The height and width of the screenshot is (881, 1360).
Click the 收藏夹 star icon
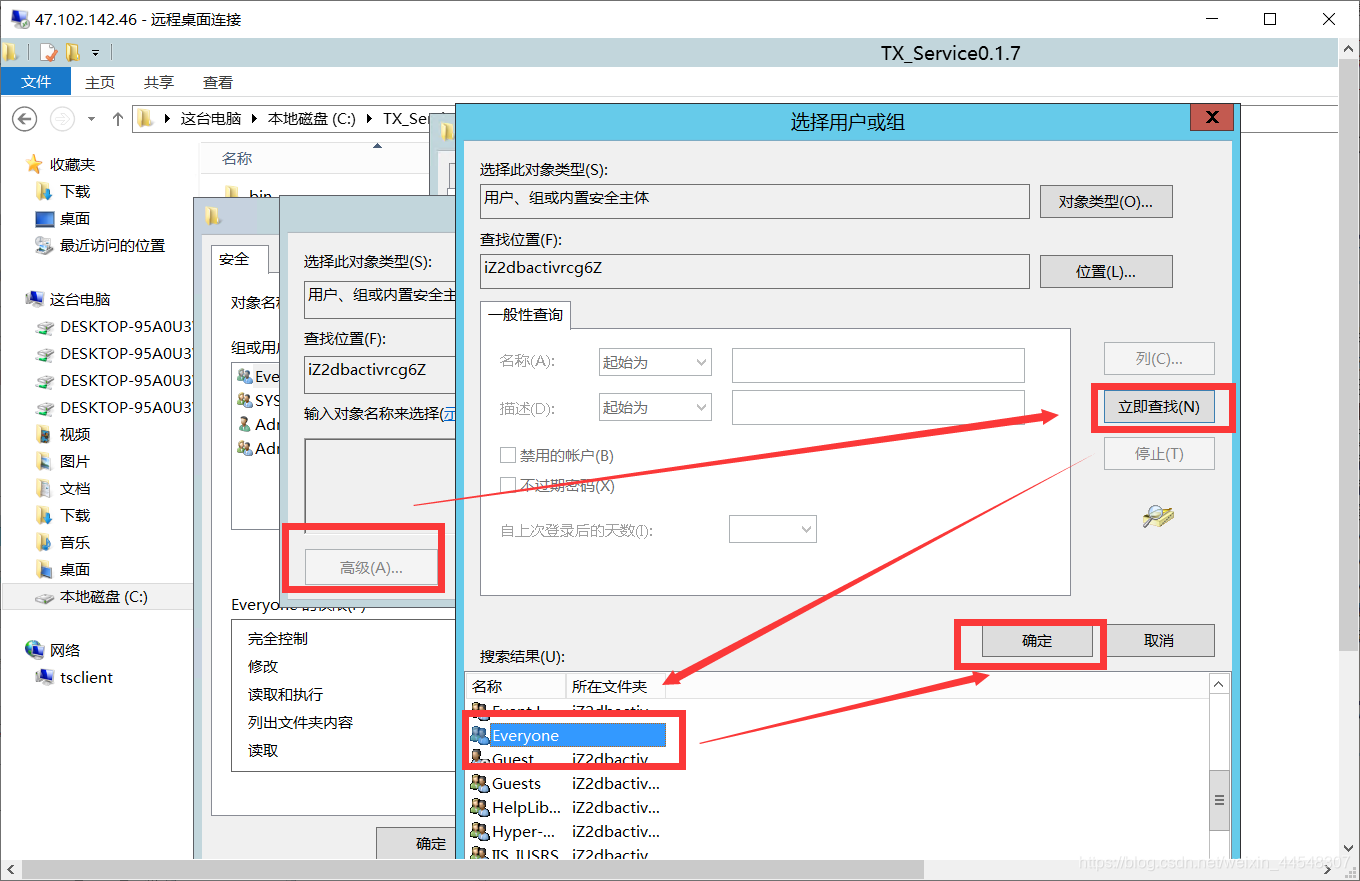(35, 164)
